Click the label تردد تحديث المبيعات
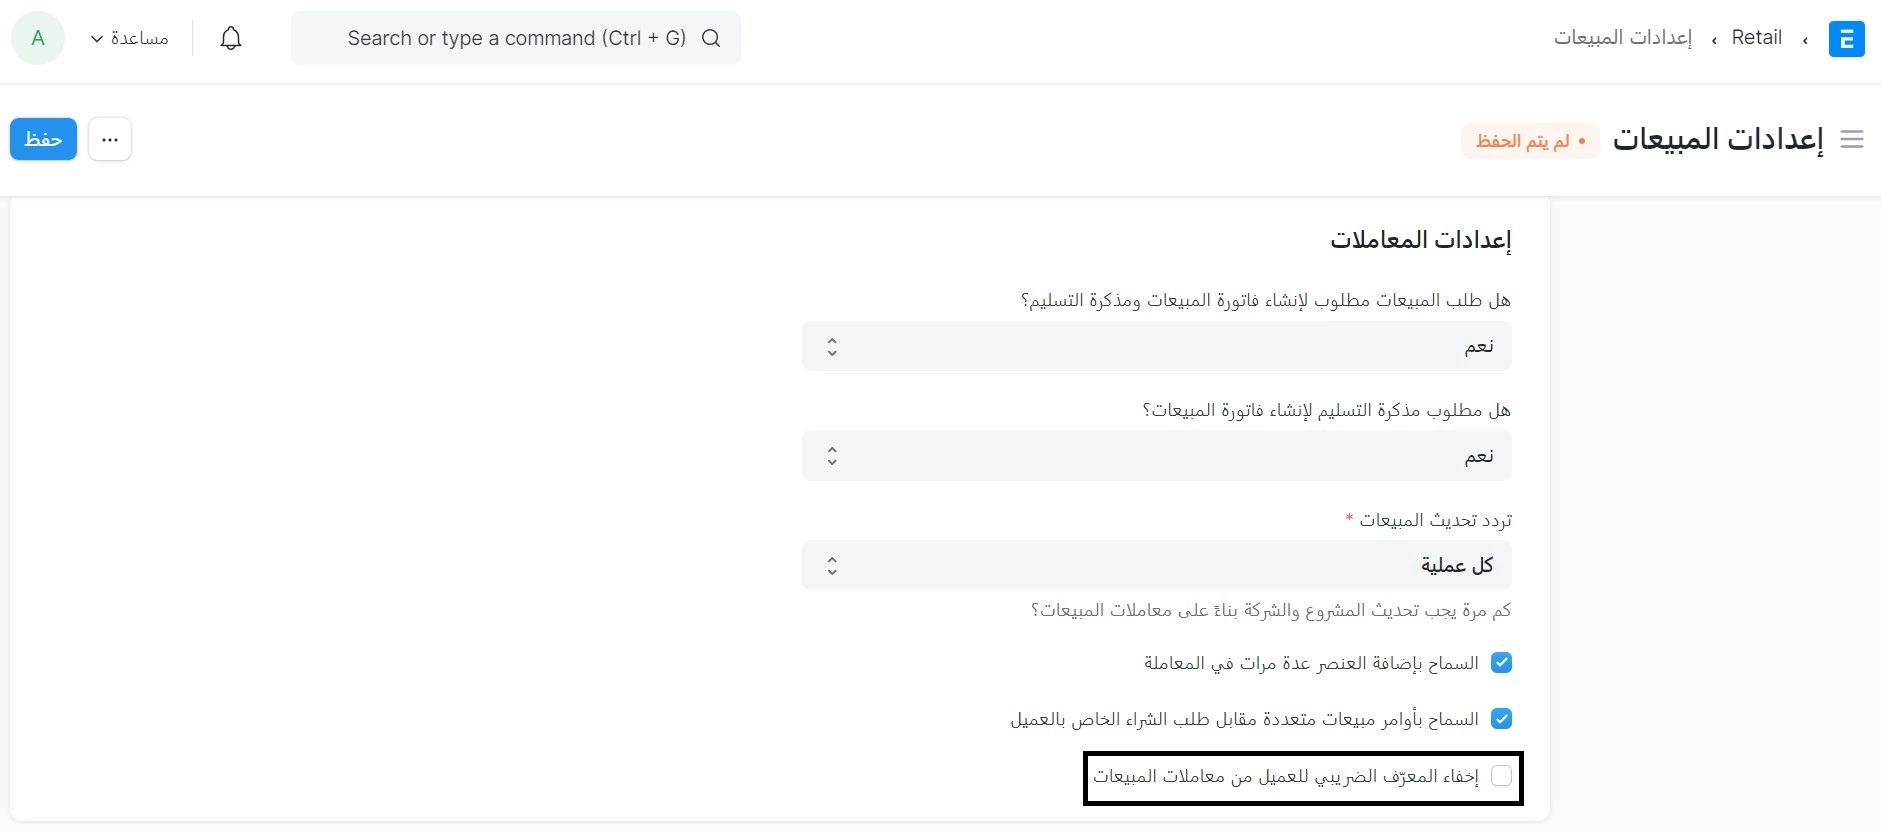The image size is (1881, 832). tap(1435, 520)
